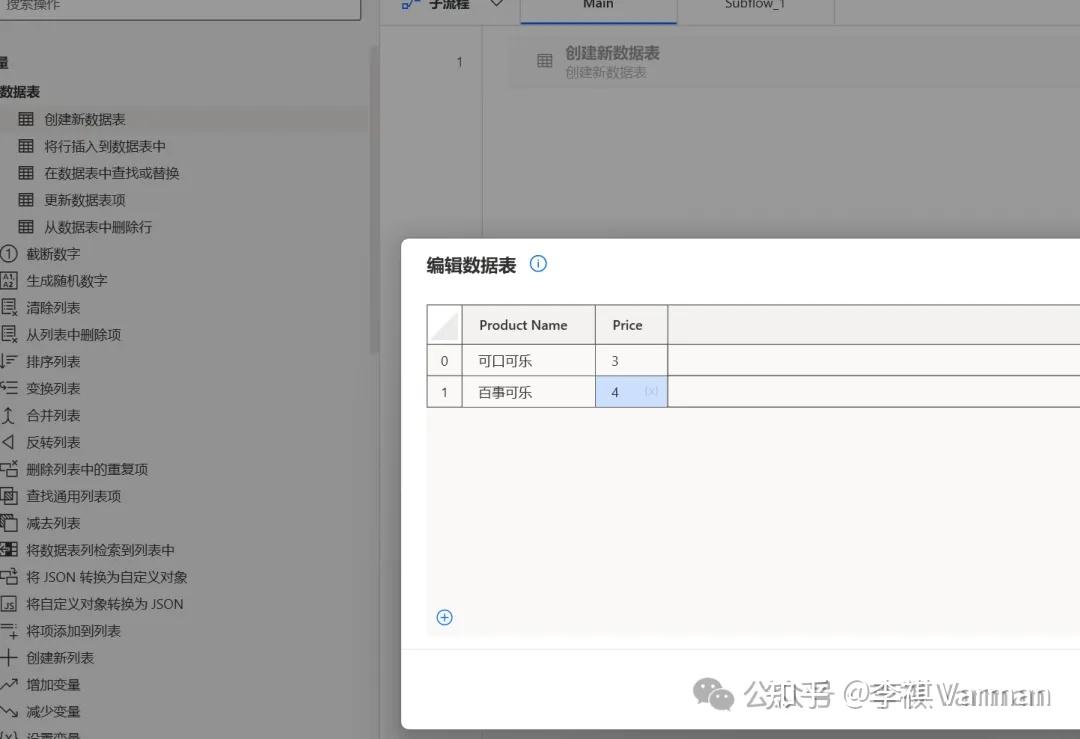Select the header checkbox of the datatable
The image size is (1080, 739).
click(443, 324)
